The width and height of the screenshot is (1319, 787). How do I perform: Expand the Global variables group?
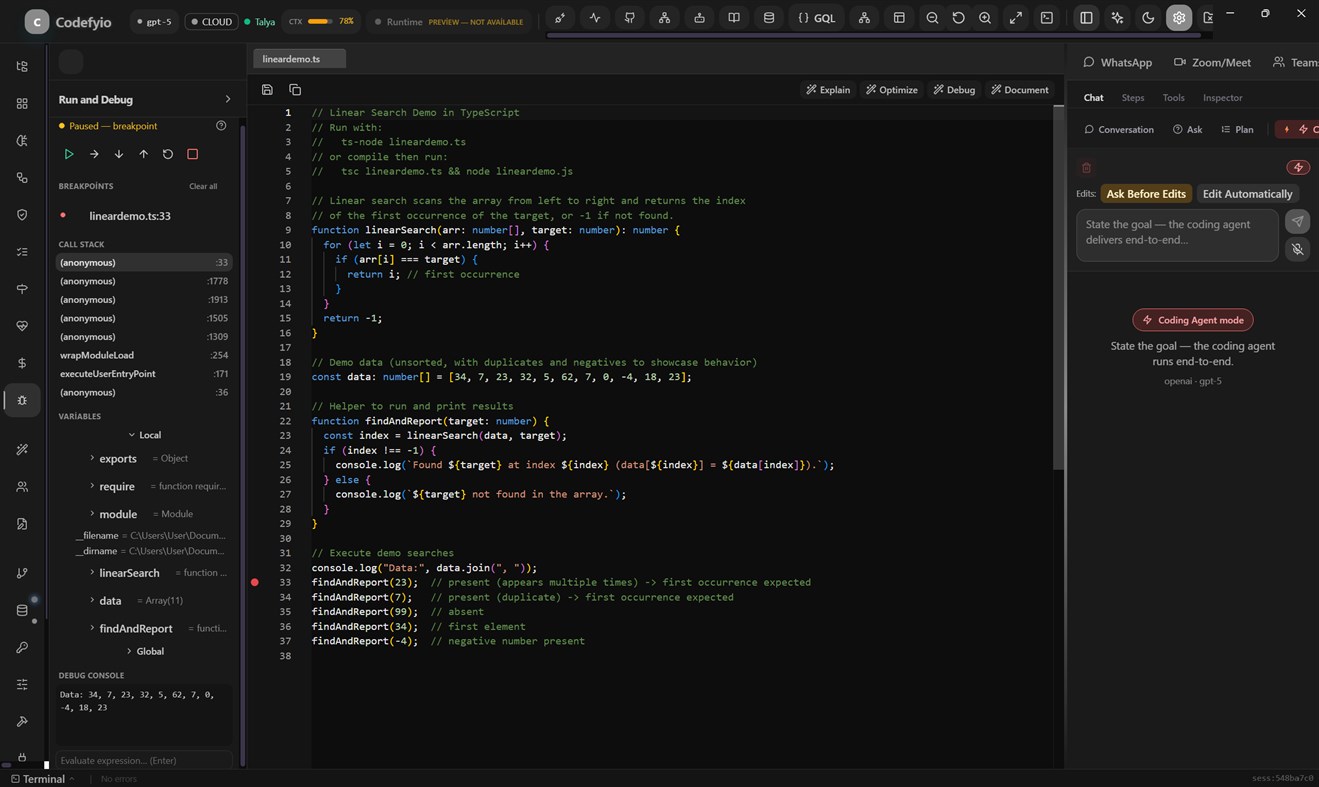click(x=129, y=651)
